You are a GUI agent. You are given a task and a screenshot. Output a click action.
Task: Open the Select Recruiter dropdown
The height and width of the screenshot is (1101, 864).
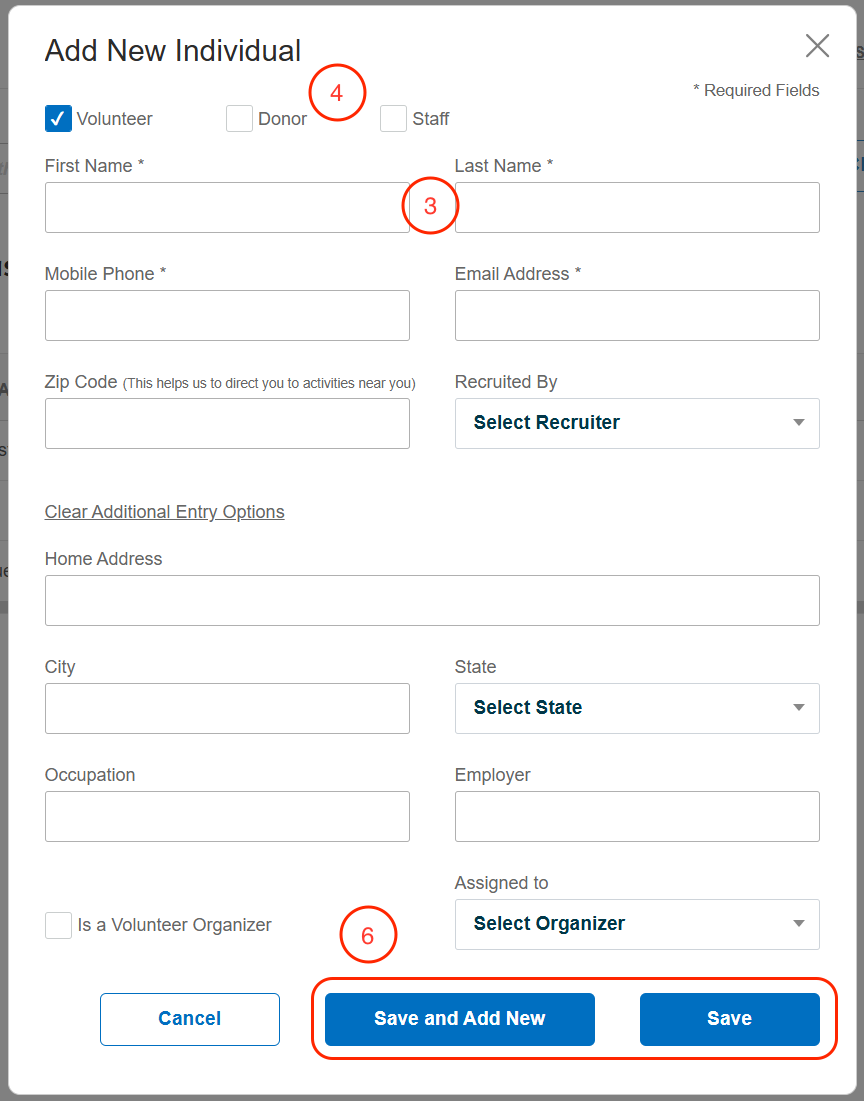pyautogui.click(x=637, y=423)
